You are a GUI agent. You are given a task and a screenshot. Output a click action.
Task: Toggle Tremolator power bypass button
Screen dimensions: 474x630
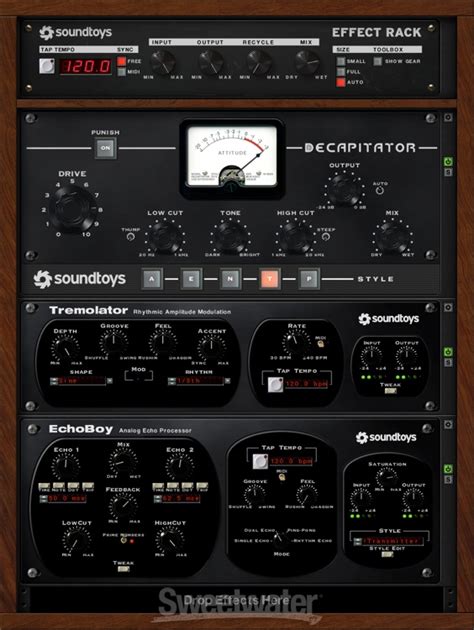[x=448, y=352]
